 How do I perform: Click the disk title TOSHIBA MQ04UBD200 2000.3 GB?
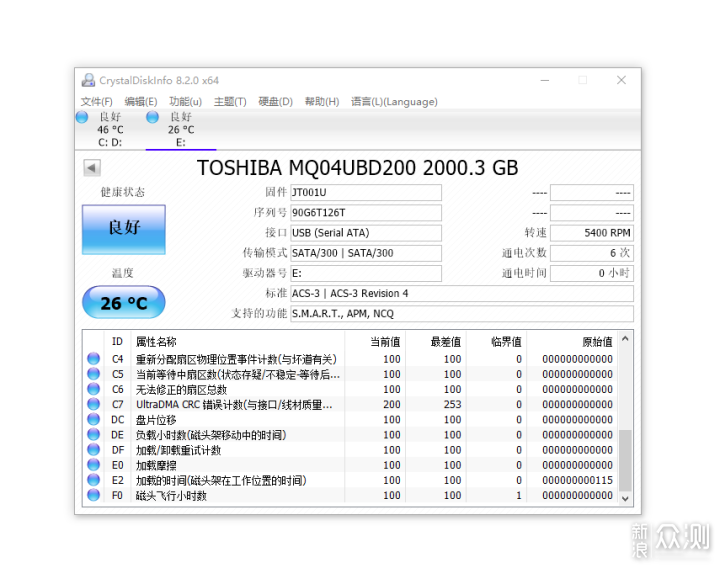tap(358, 168)
